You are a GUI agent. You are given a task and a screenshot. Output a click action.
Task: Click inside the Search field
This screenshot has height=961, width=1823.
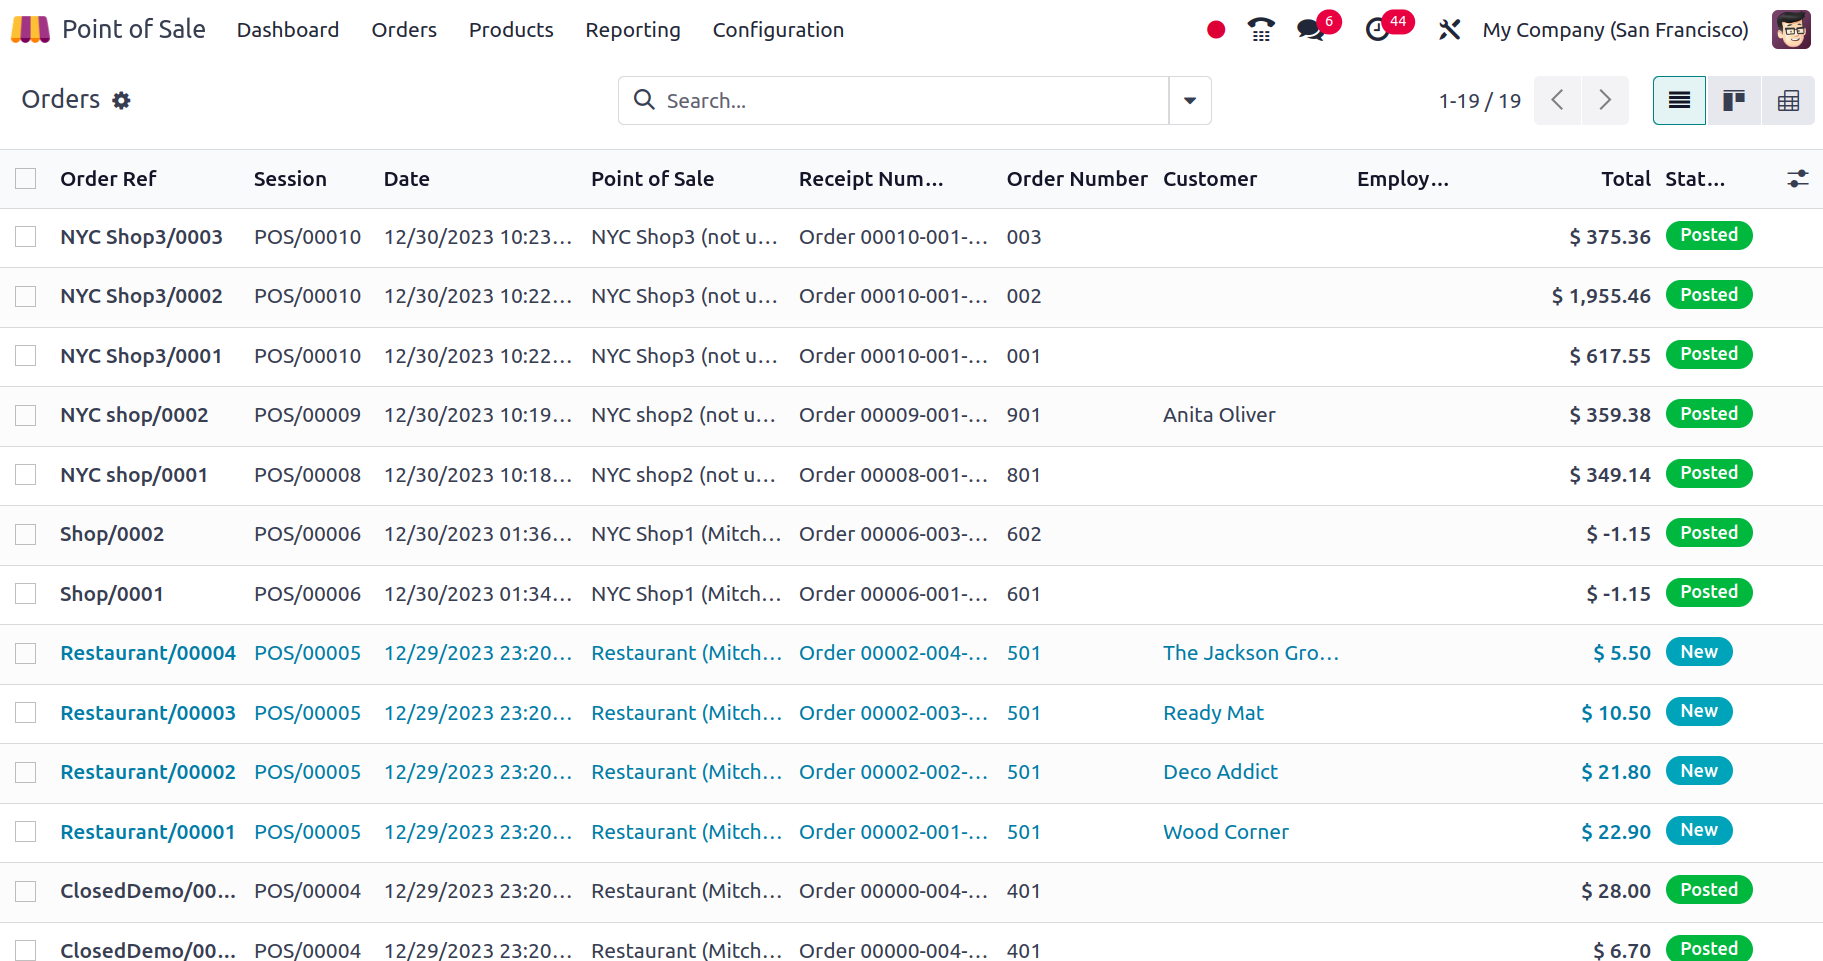(900, 101)
